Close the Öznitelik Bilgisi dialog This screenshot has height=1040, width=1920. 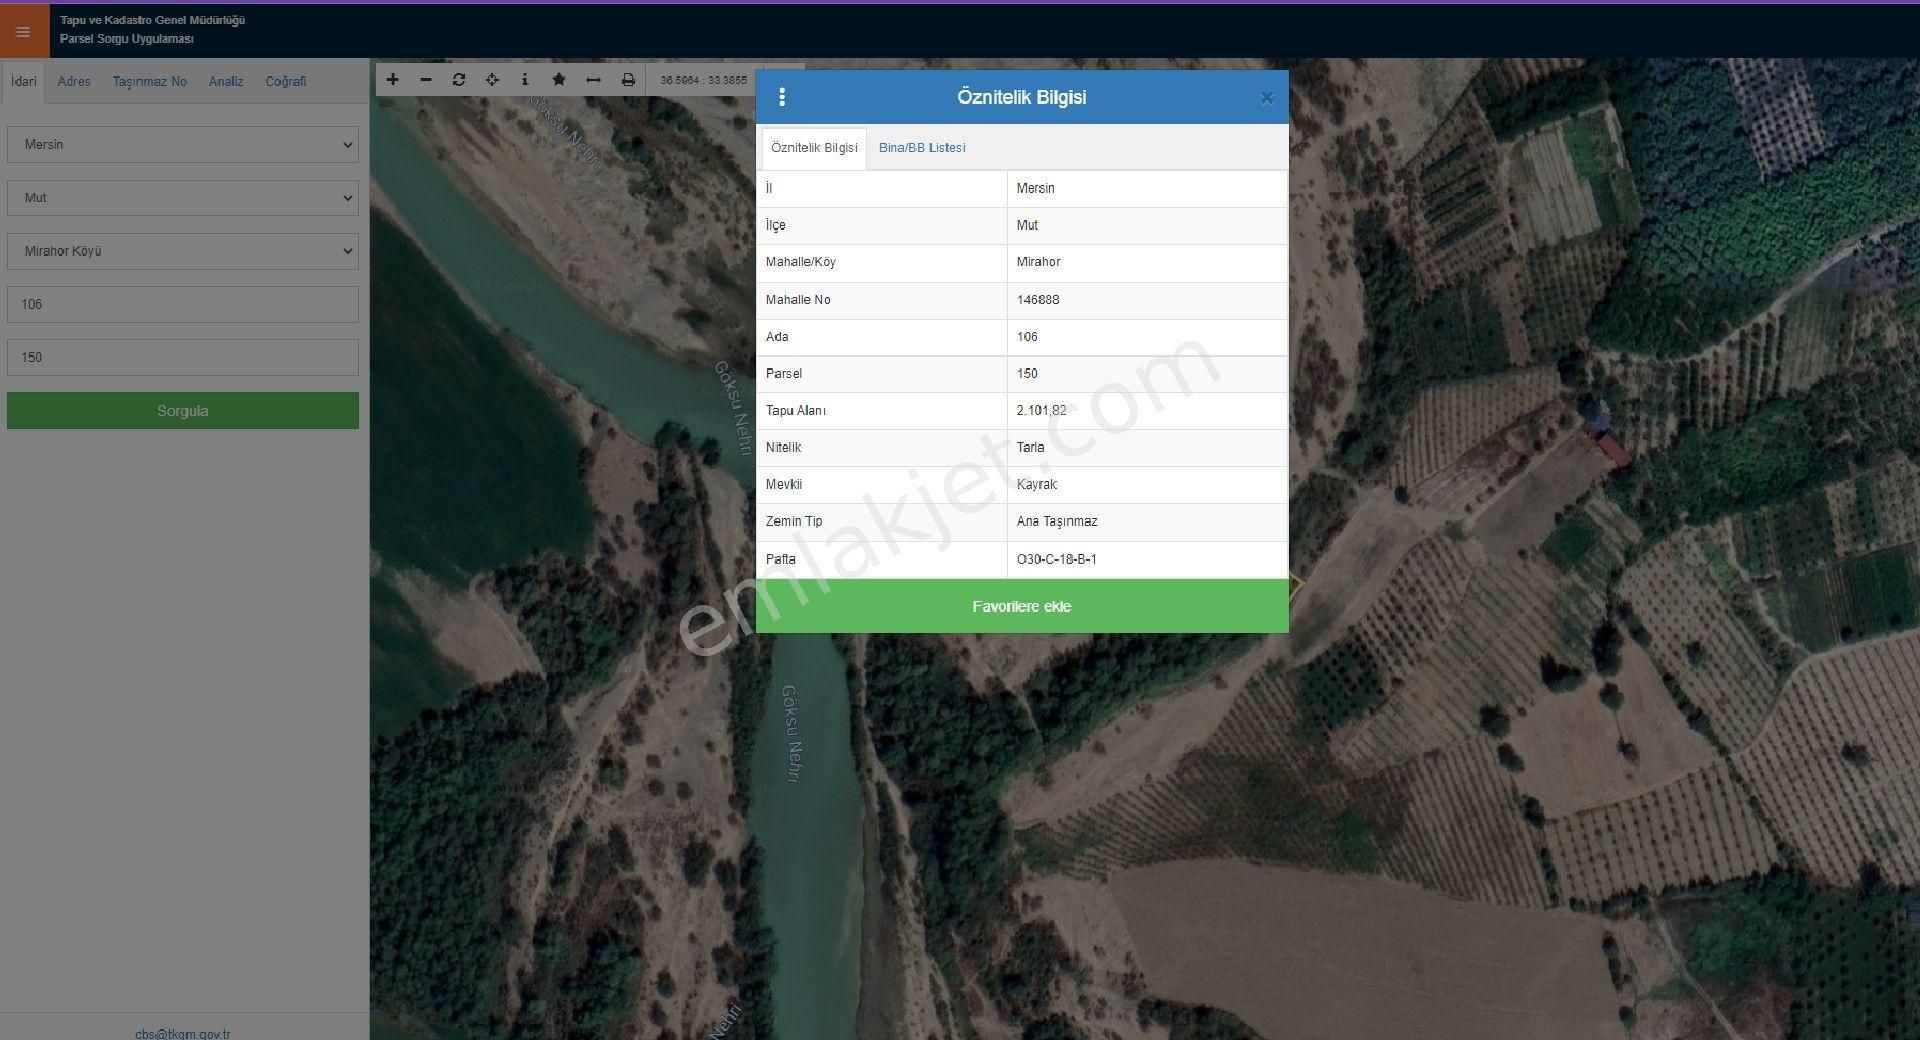[x=1266, y=98]
